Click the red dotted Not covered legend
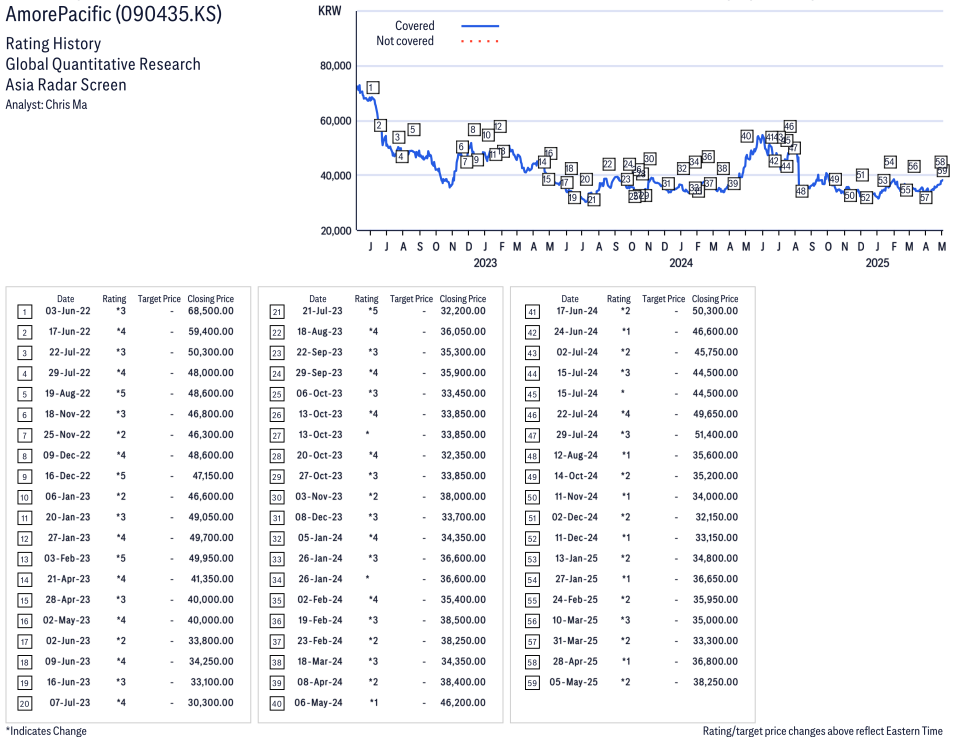 click(480, 41)
